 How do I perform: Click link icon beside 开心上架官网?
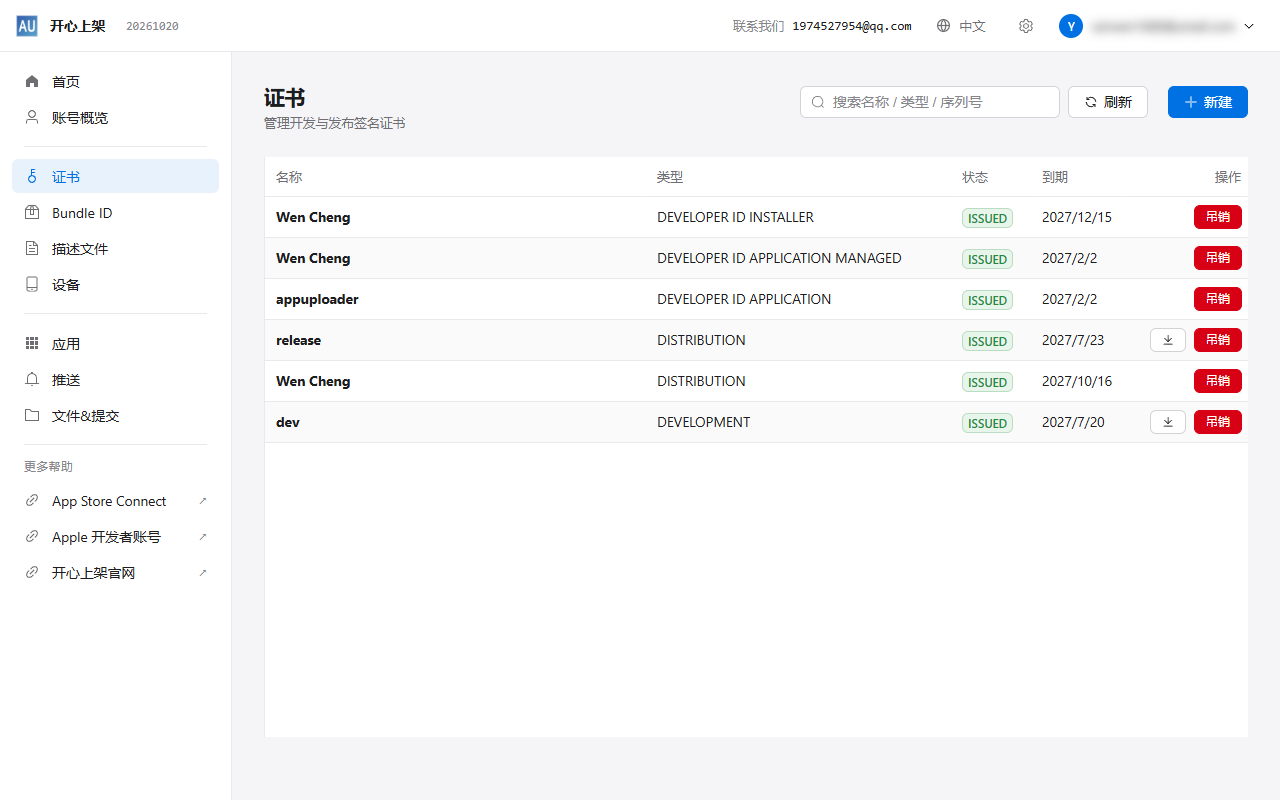[x=32, y=573]
